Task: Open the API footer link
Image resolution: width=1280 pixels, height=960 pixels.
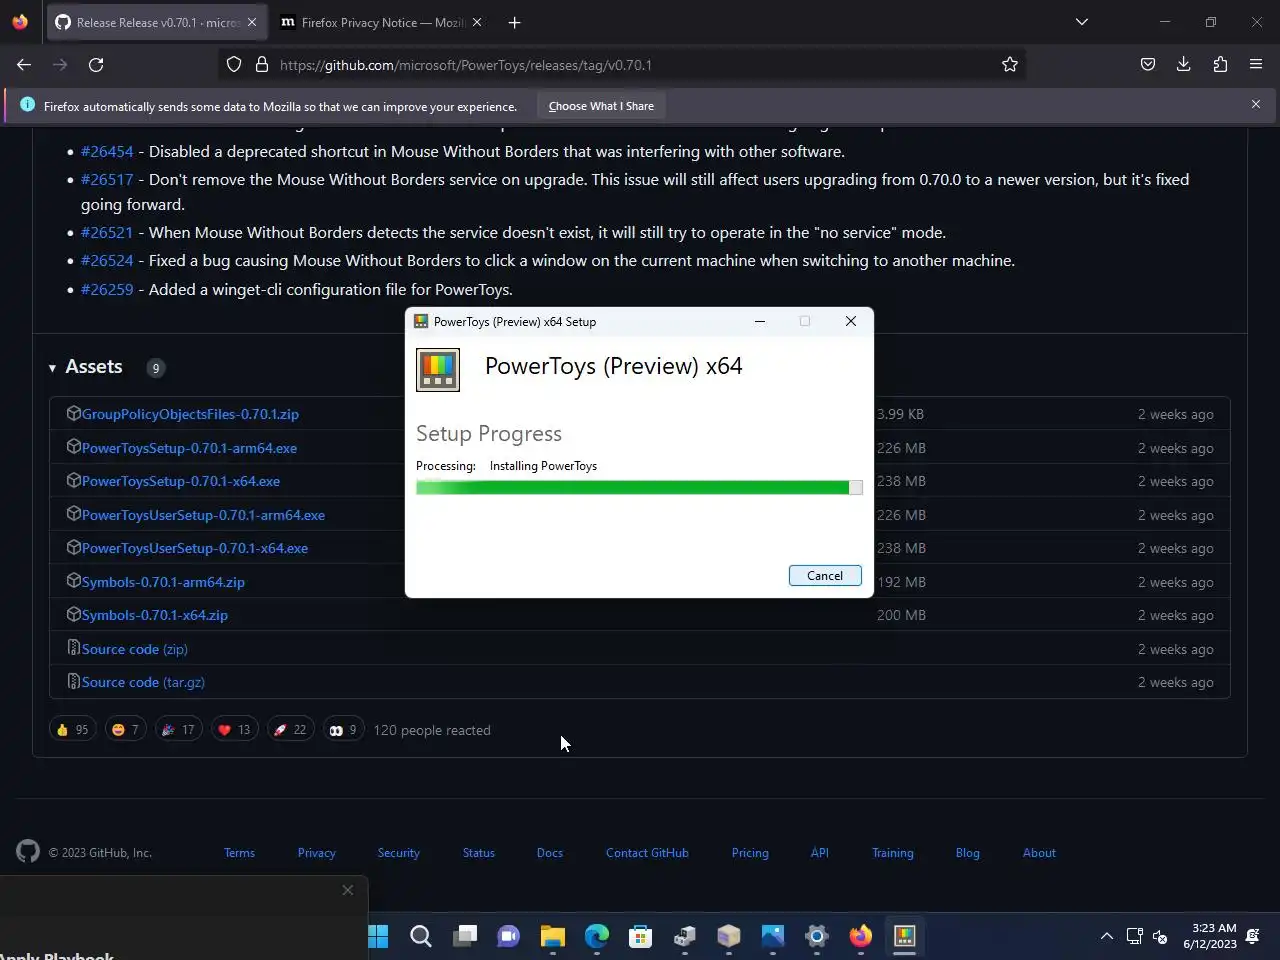Action: (819, 853)
